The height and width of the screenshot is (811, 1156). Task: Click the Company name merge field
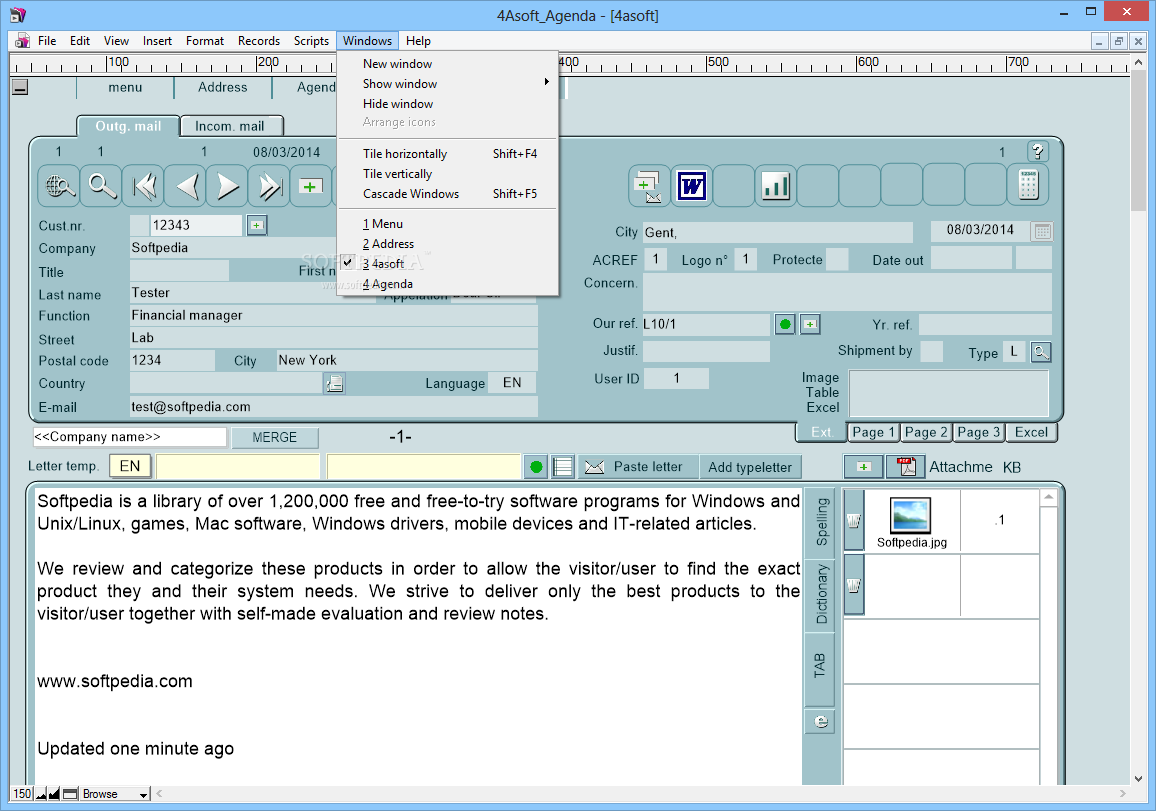[130, 437]
